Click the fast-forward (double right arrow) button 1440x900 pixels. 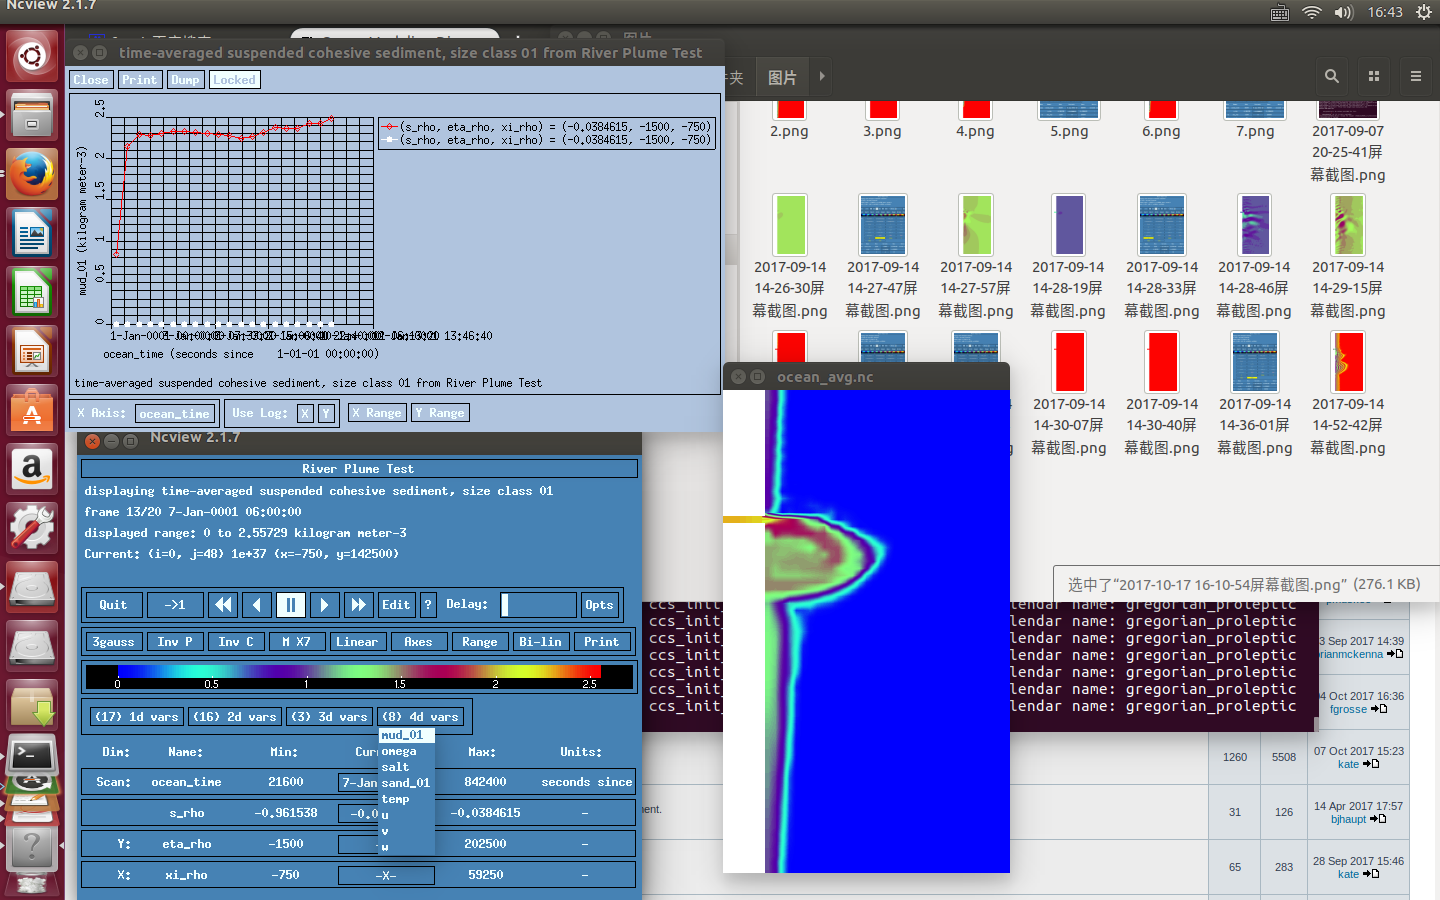pos(357,605)
